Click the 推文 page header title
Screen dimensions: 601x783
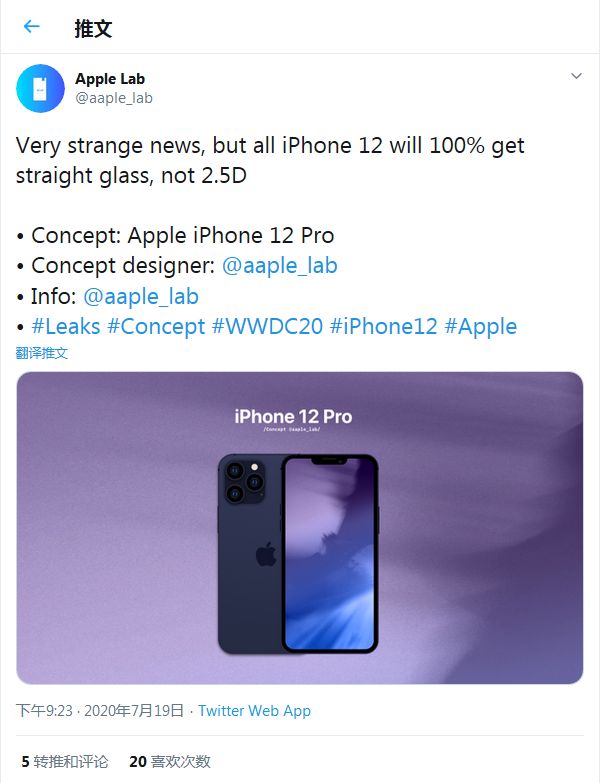(93, 28)
